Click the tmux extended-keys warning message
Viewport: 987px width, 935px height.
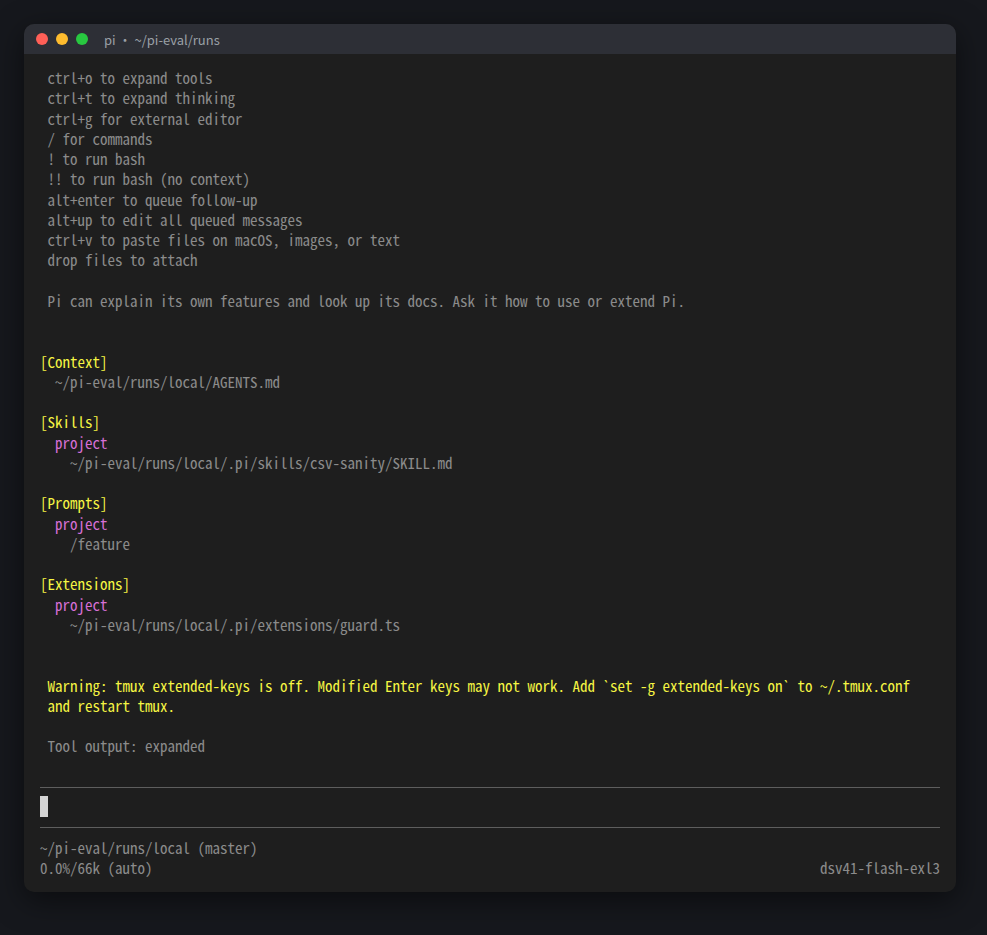tap(478, 697)
